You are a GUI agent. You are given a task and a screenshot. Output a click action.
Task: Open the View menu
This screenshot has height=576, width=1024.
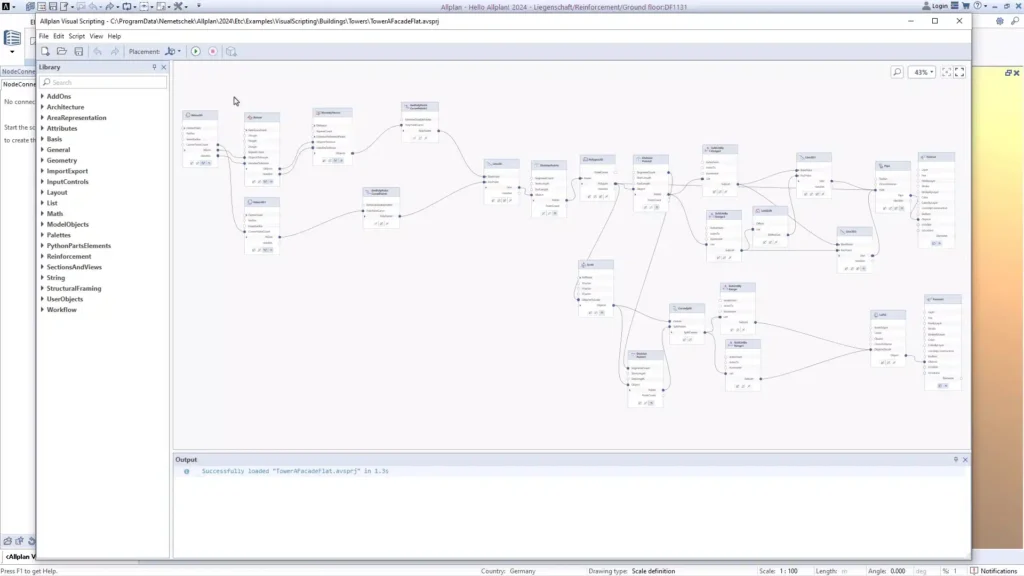(96, 35)
